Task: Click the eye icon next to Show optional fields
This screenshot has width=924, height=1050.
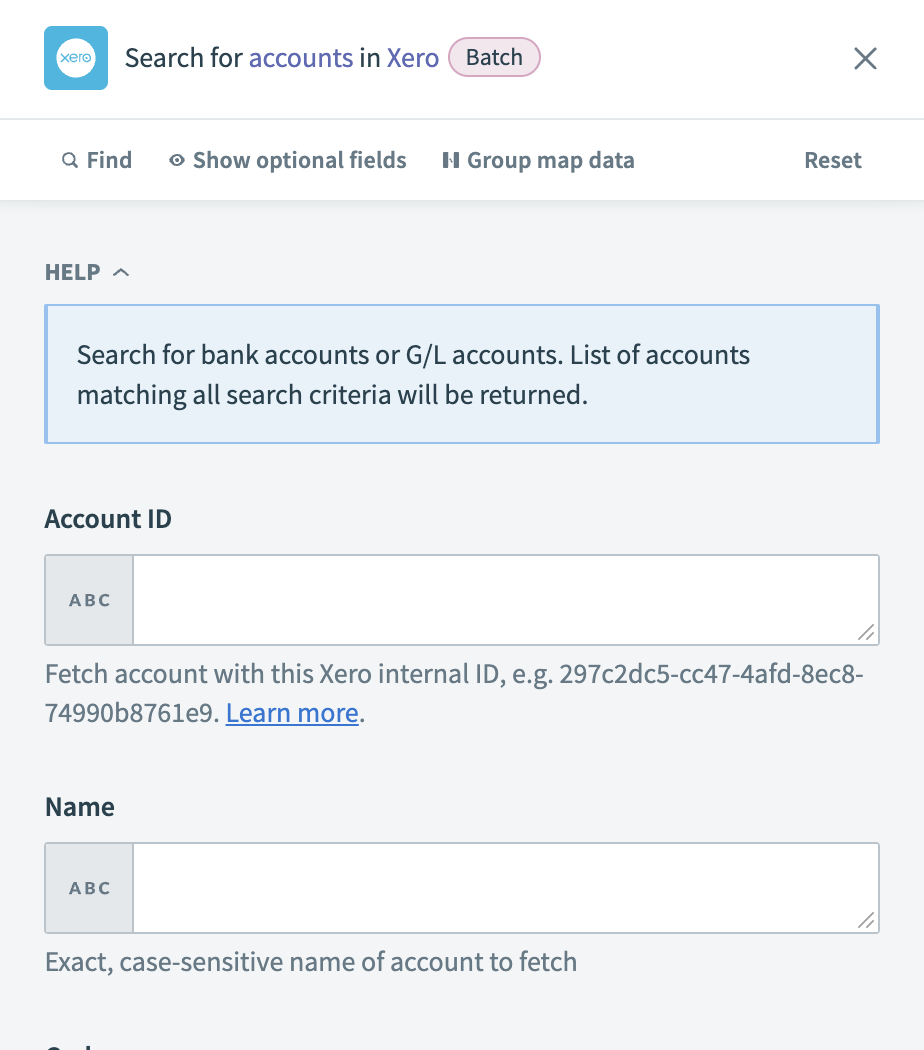Action: 176,160
